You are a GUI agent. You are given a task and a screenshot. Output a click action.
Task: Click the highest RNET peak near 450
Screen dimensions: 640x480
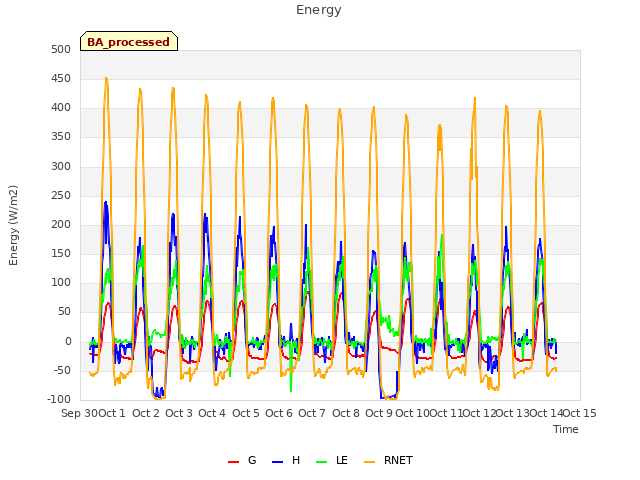pos(106,78)
